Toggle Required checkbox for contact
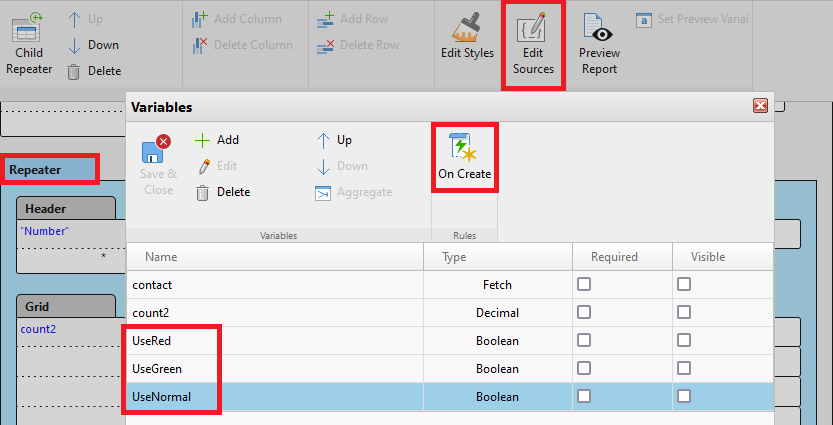833x425 pixels. [584, 285]
